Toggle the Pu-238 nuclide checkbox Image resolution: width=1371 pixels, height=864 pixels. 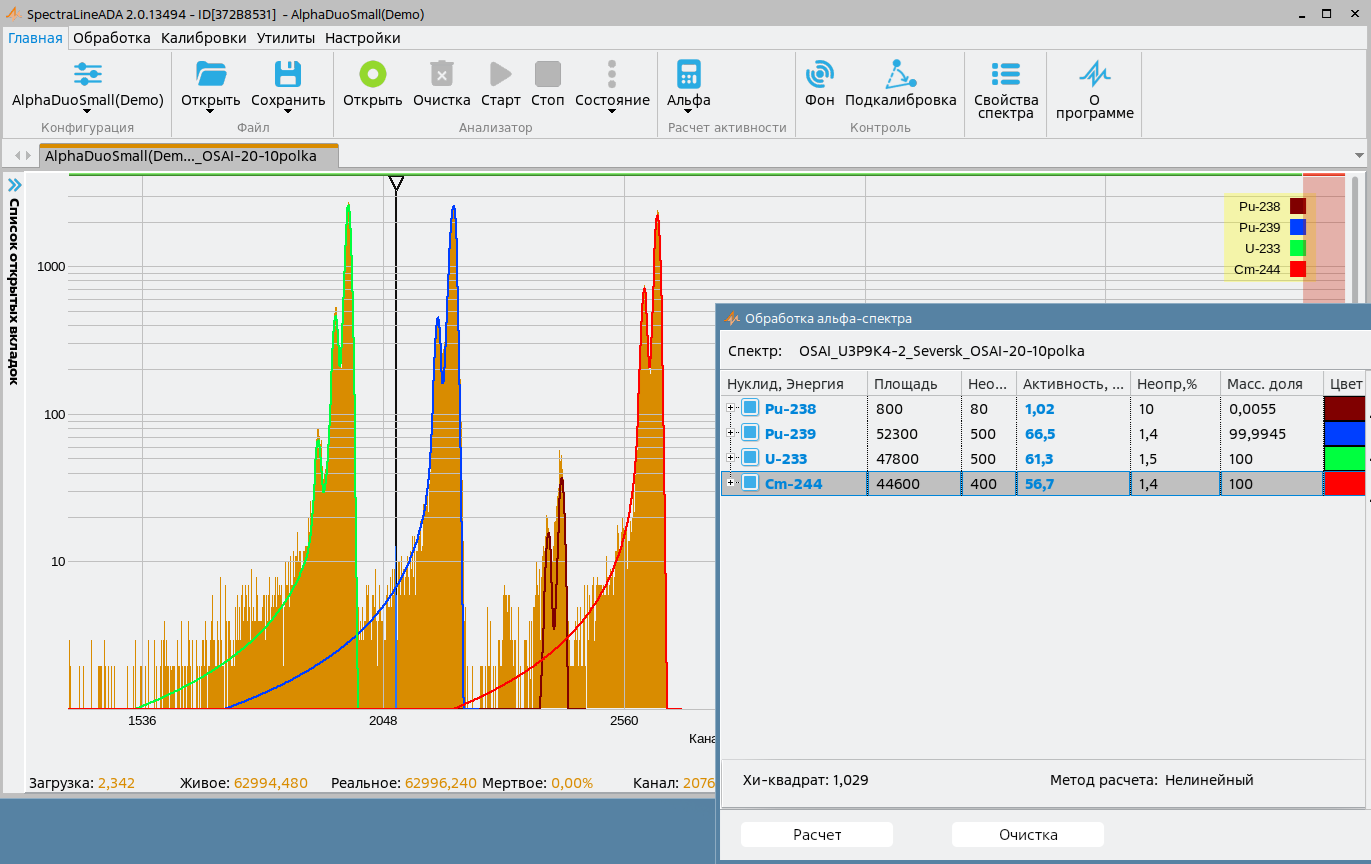[750, 408]
